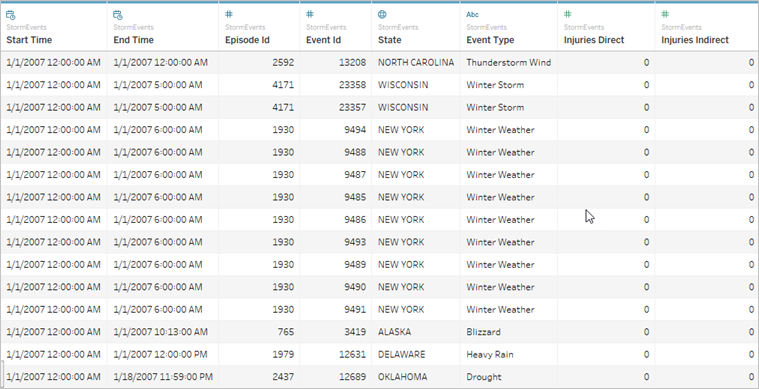
Task: Click the Episode Id cell showing 765
Action: coord(259,332)
